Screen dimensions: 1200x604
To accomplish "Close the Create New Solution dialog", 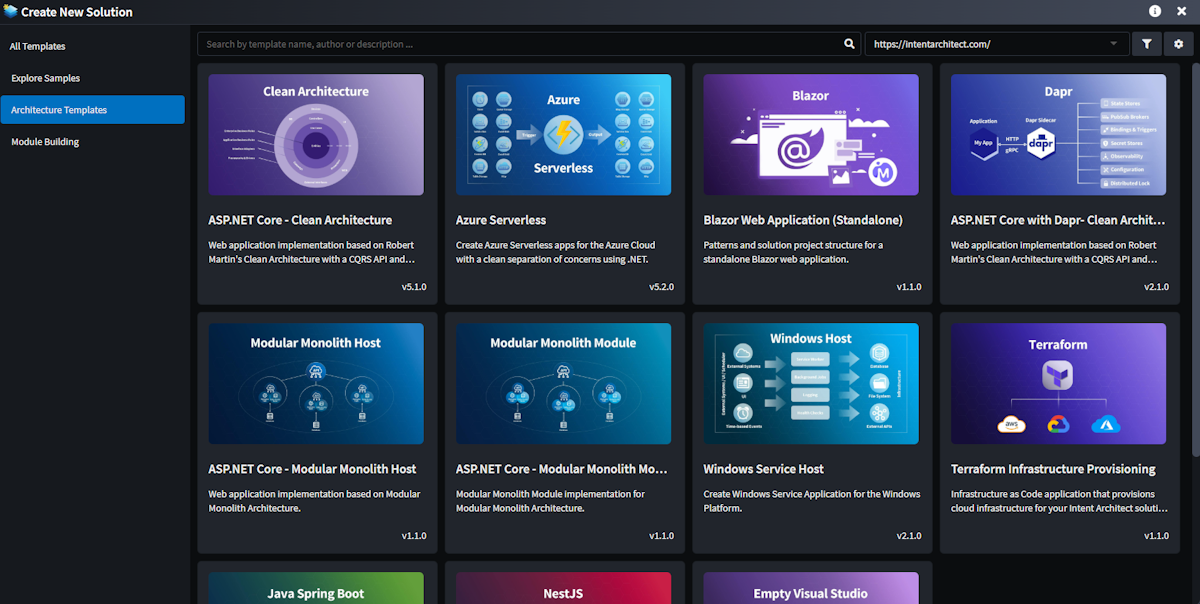I will [1183, 12].
